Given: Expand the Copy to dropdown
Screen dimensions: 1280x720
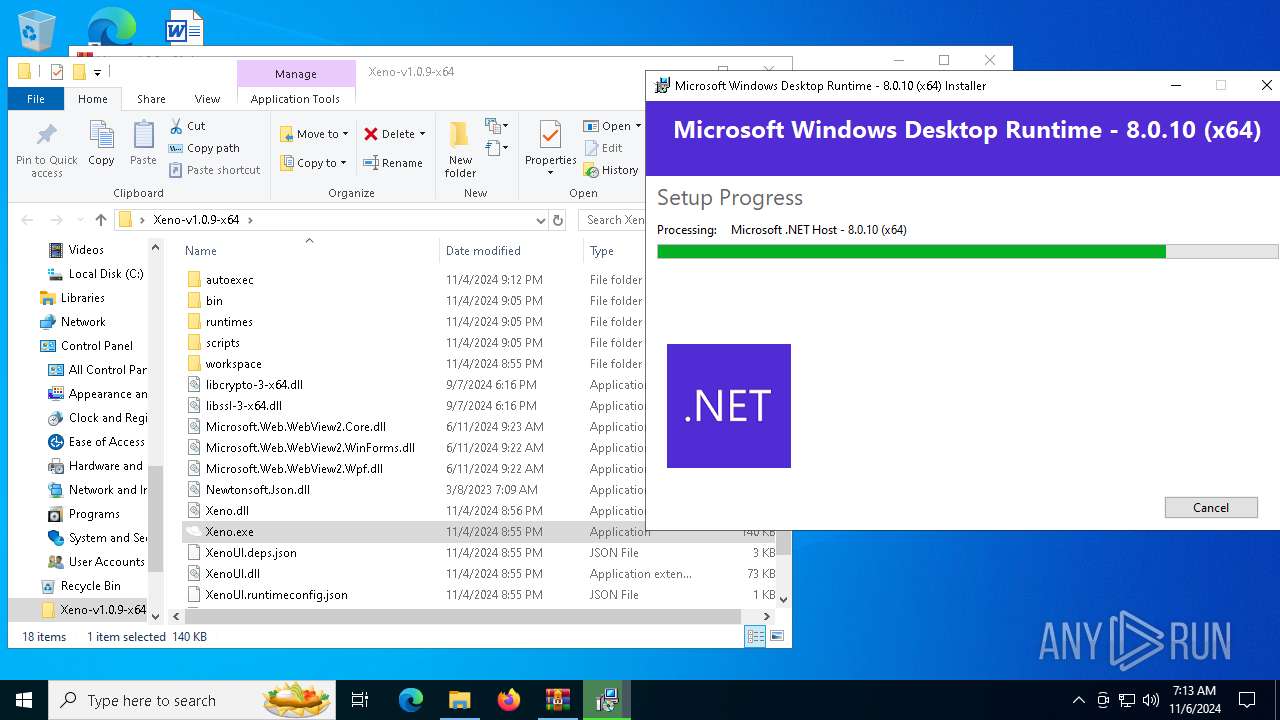Looking at the screenshot, I should (x=343, y=163).
